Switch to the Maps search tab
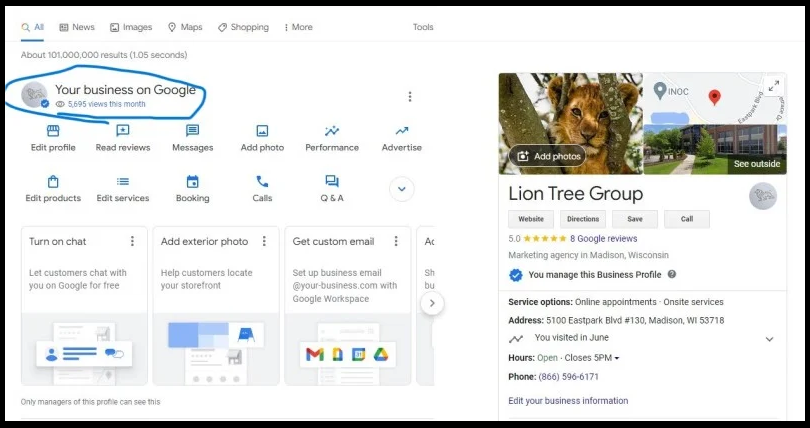Image resolution: width=810 pixels, height=428 pixels. point(186,27)
